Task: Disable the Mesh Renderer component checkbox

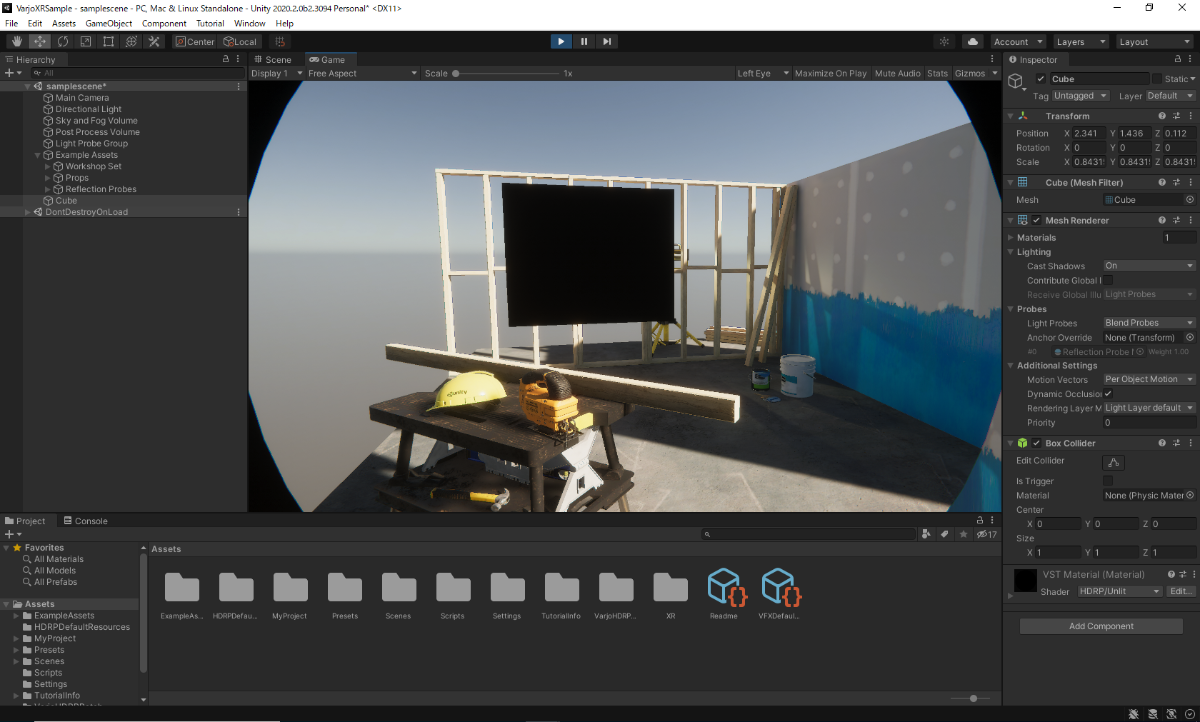Action: click(1037, 220)
